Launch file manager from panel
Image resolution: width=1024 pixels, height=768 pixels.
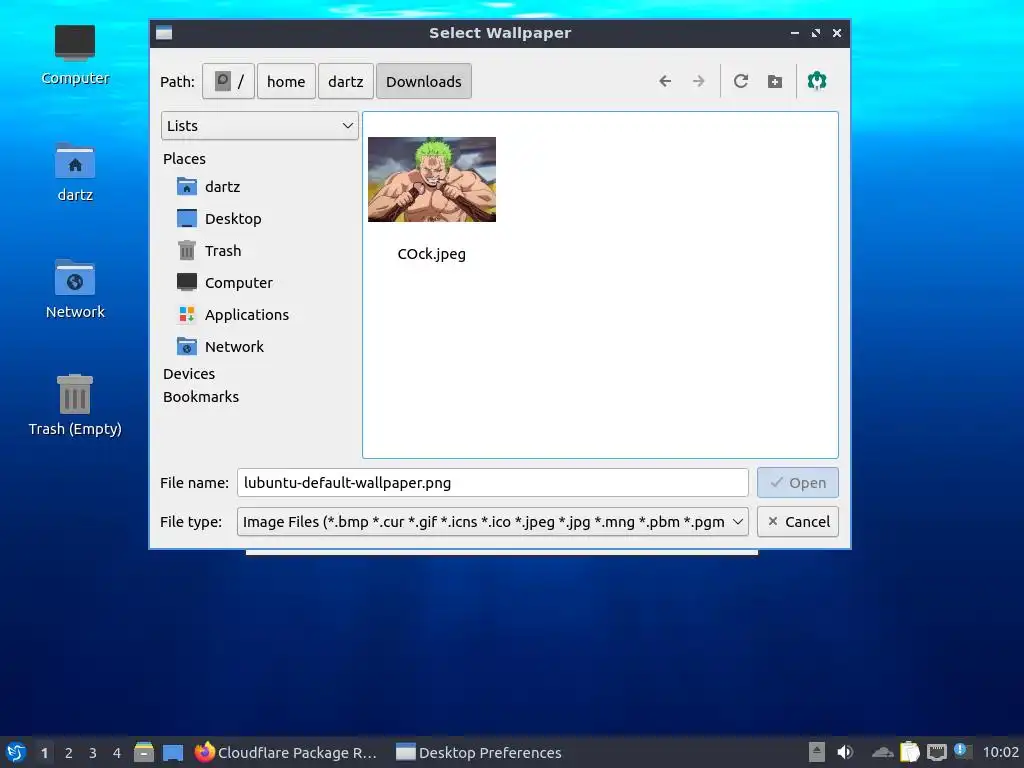pos(144,752)
